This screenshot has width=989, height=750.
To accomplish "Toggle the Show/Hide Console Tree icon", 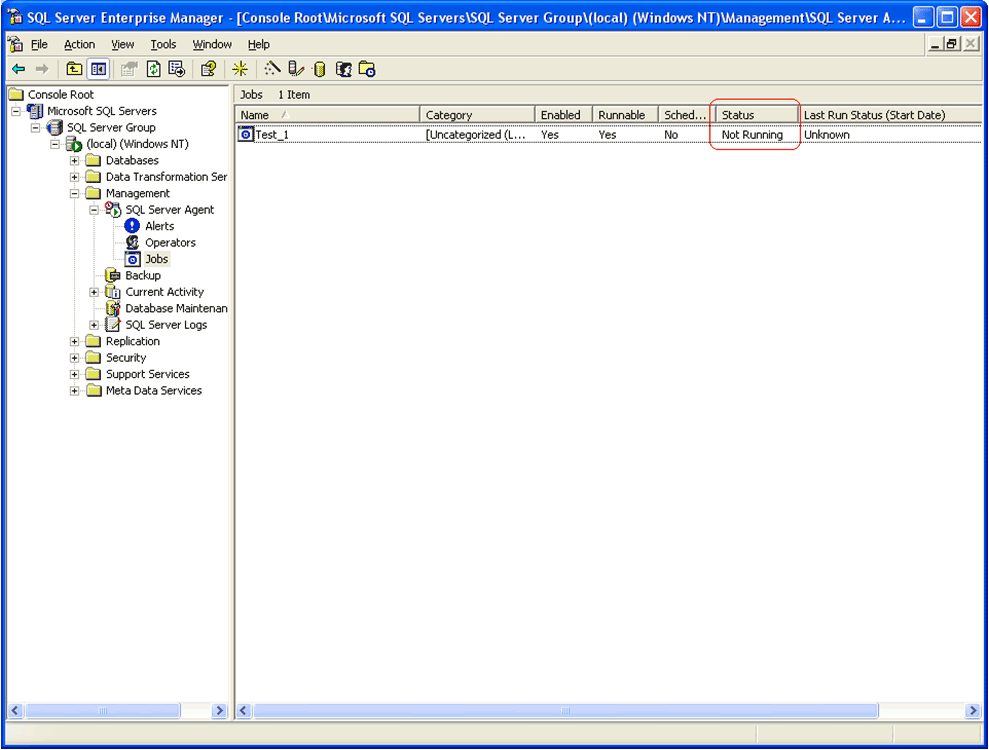I will point(98,69).
